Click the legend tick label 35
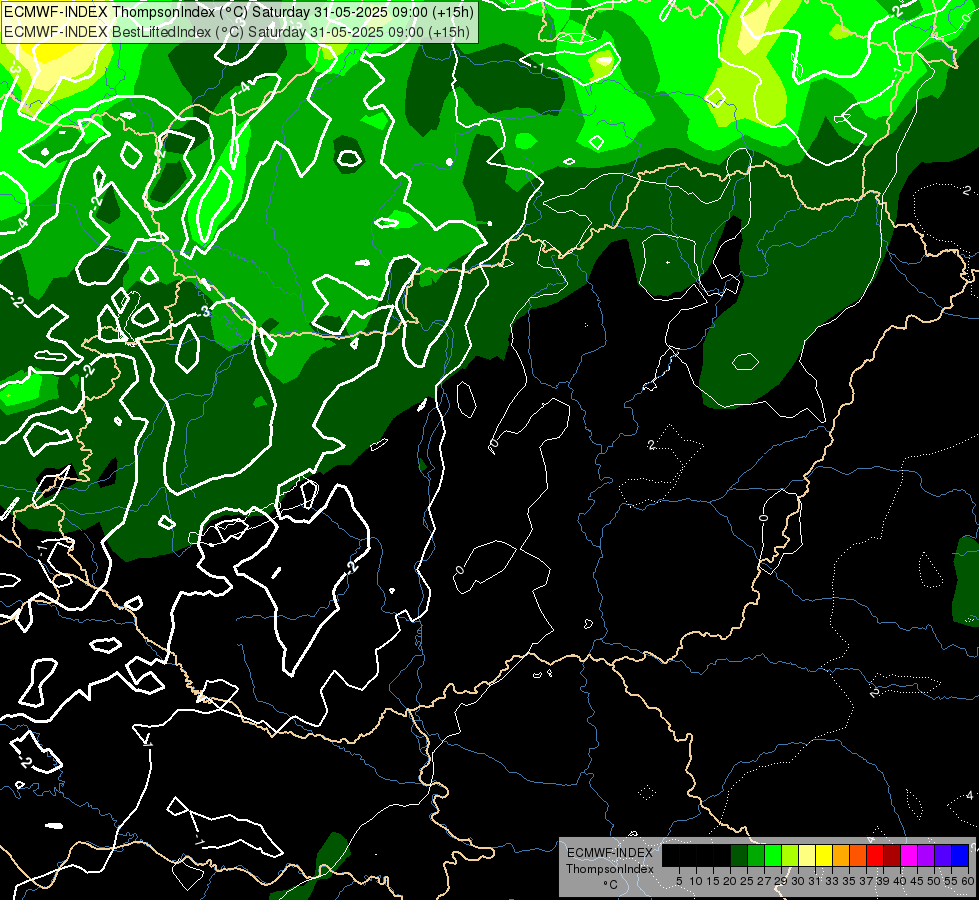The width and height of the screenshot is (979, 900). (x=850, y=881)
